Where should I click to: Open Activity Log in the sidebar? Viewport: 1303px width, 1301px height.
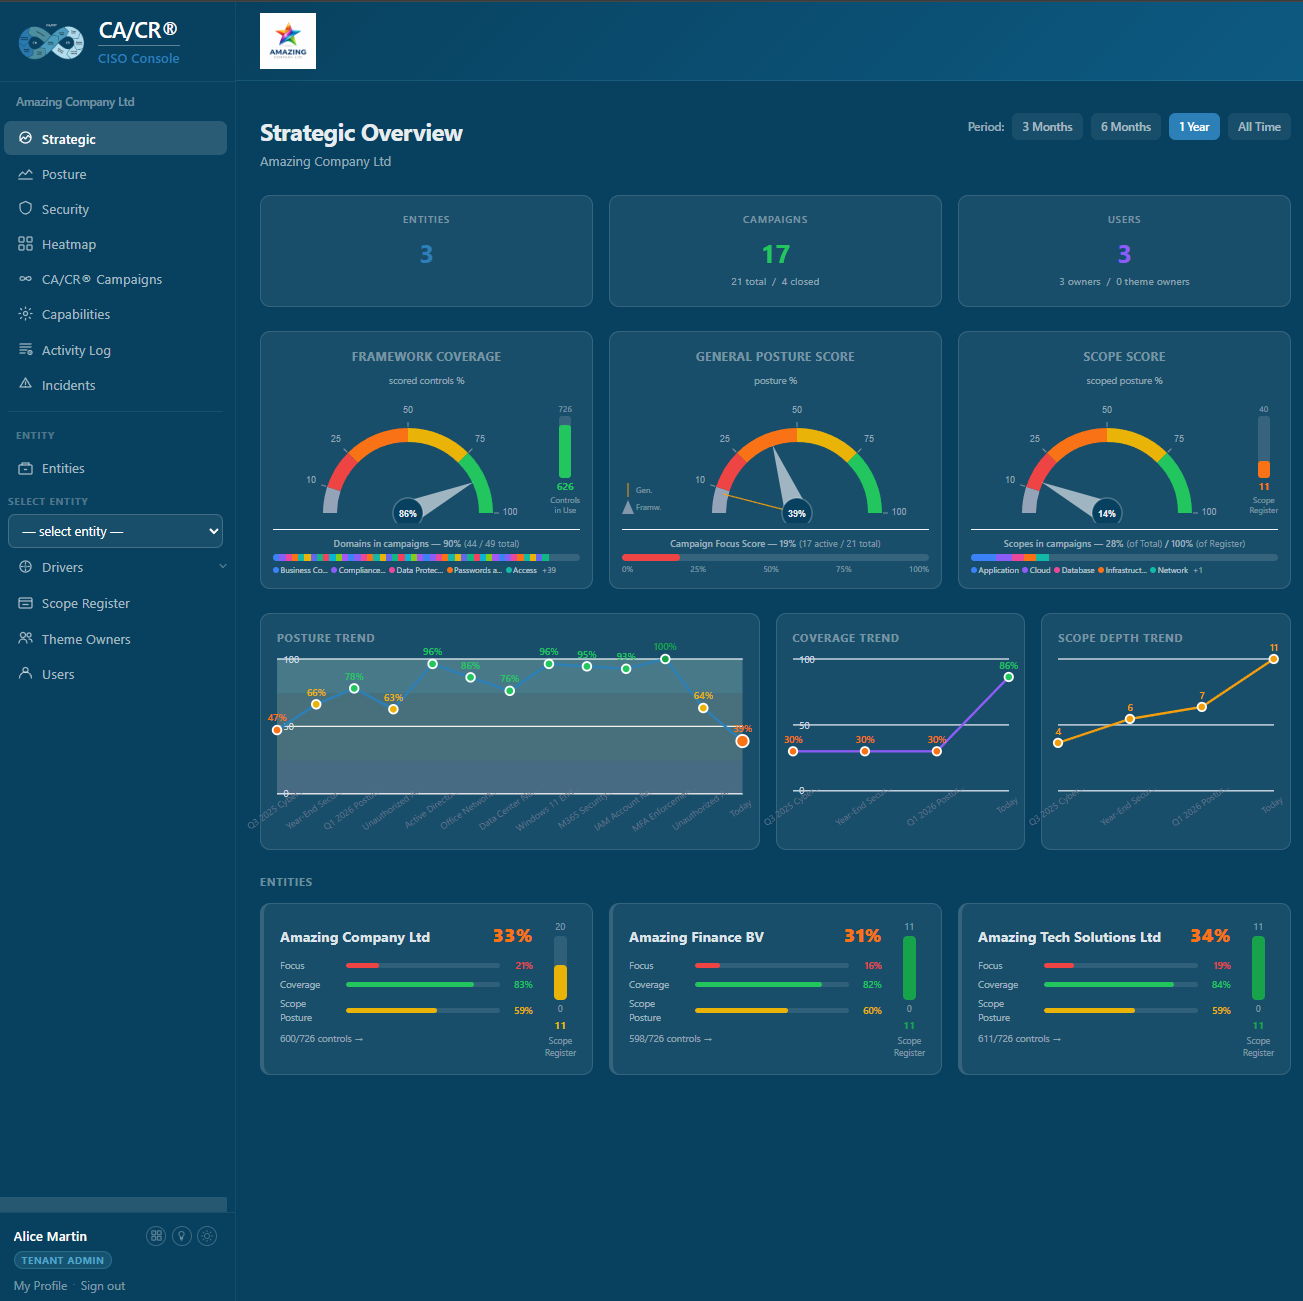pos(115,350)
